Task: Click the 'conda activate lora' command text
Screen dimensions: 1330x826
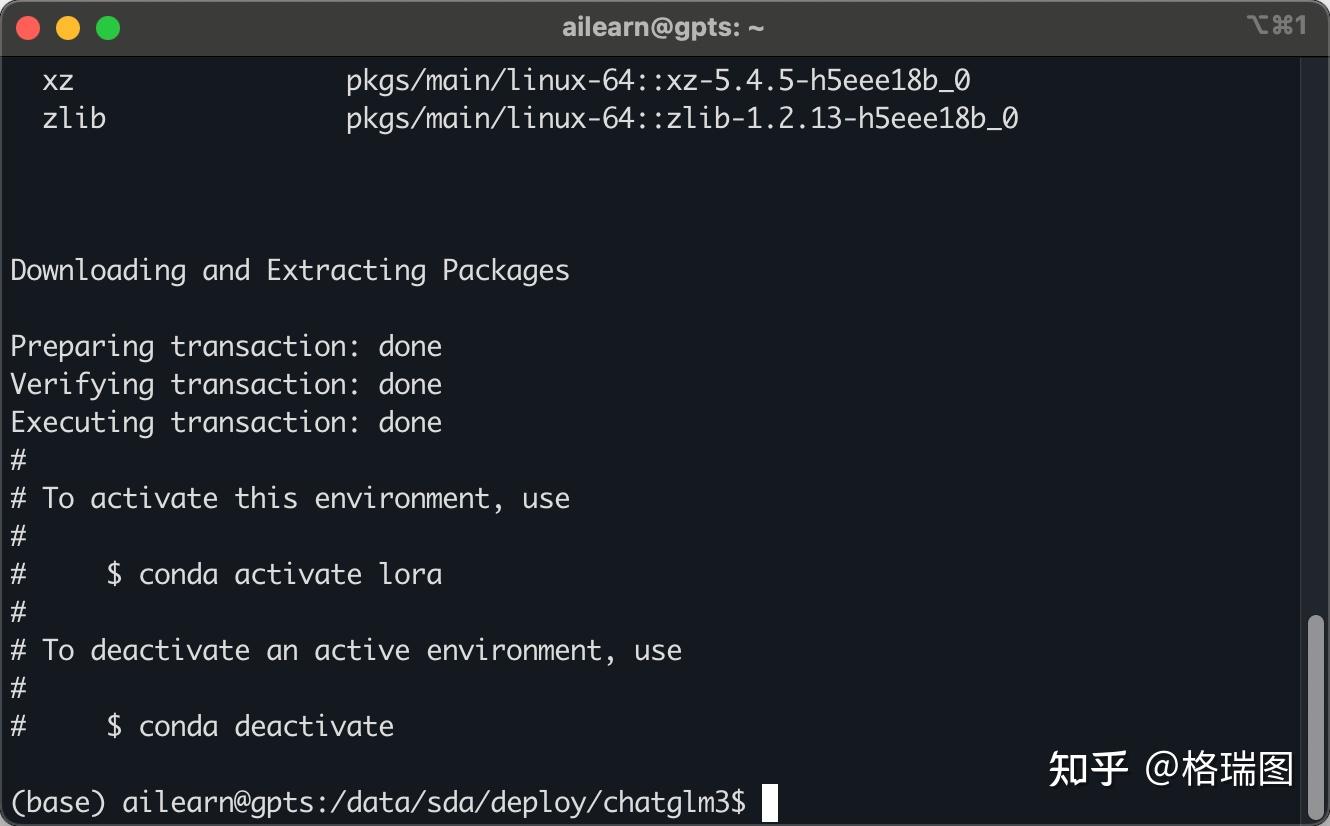Action: pyautogui.click(x=290, y=575)
